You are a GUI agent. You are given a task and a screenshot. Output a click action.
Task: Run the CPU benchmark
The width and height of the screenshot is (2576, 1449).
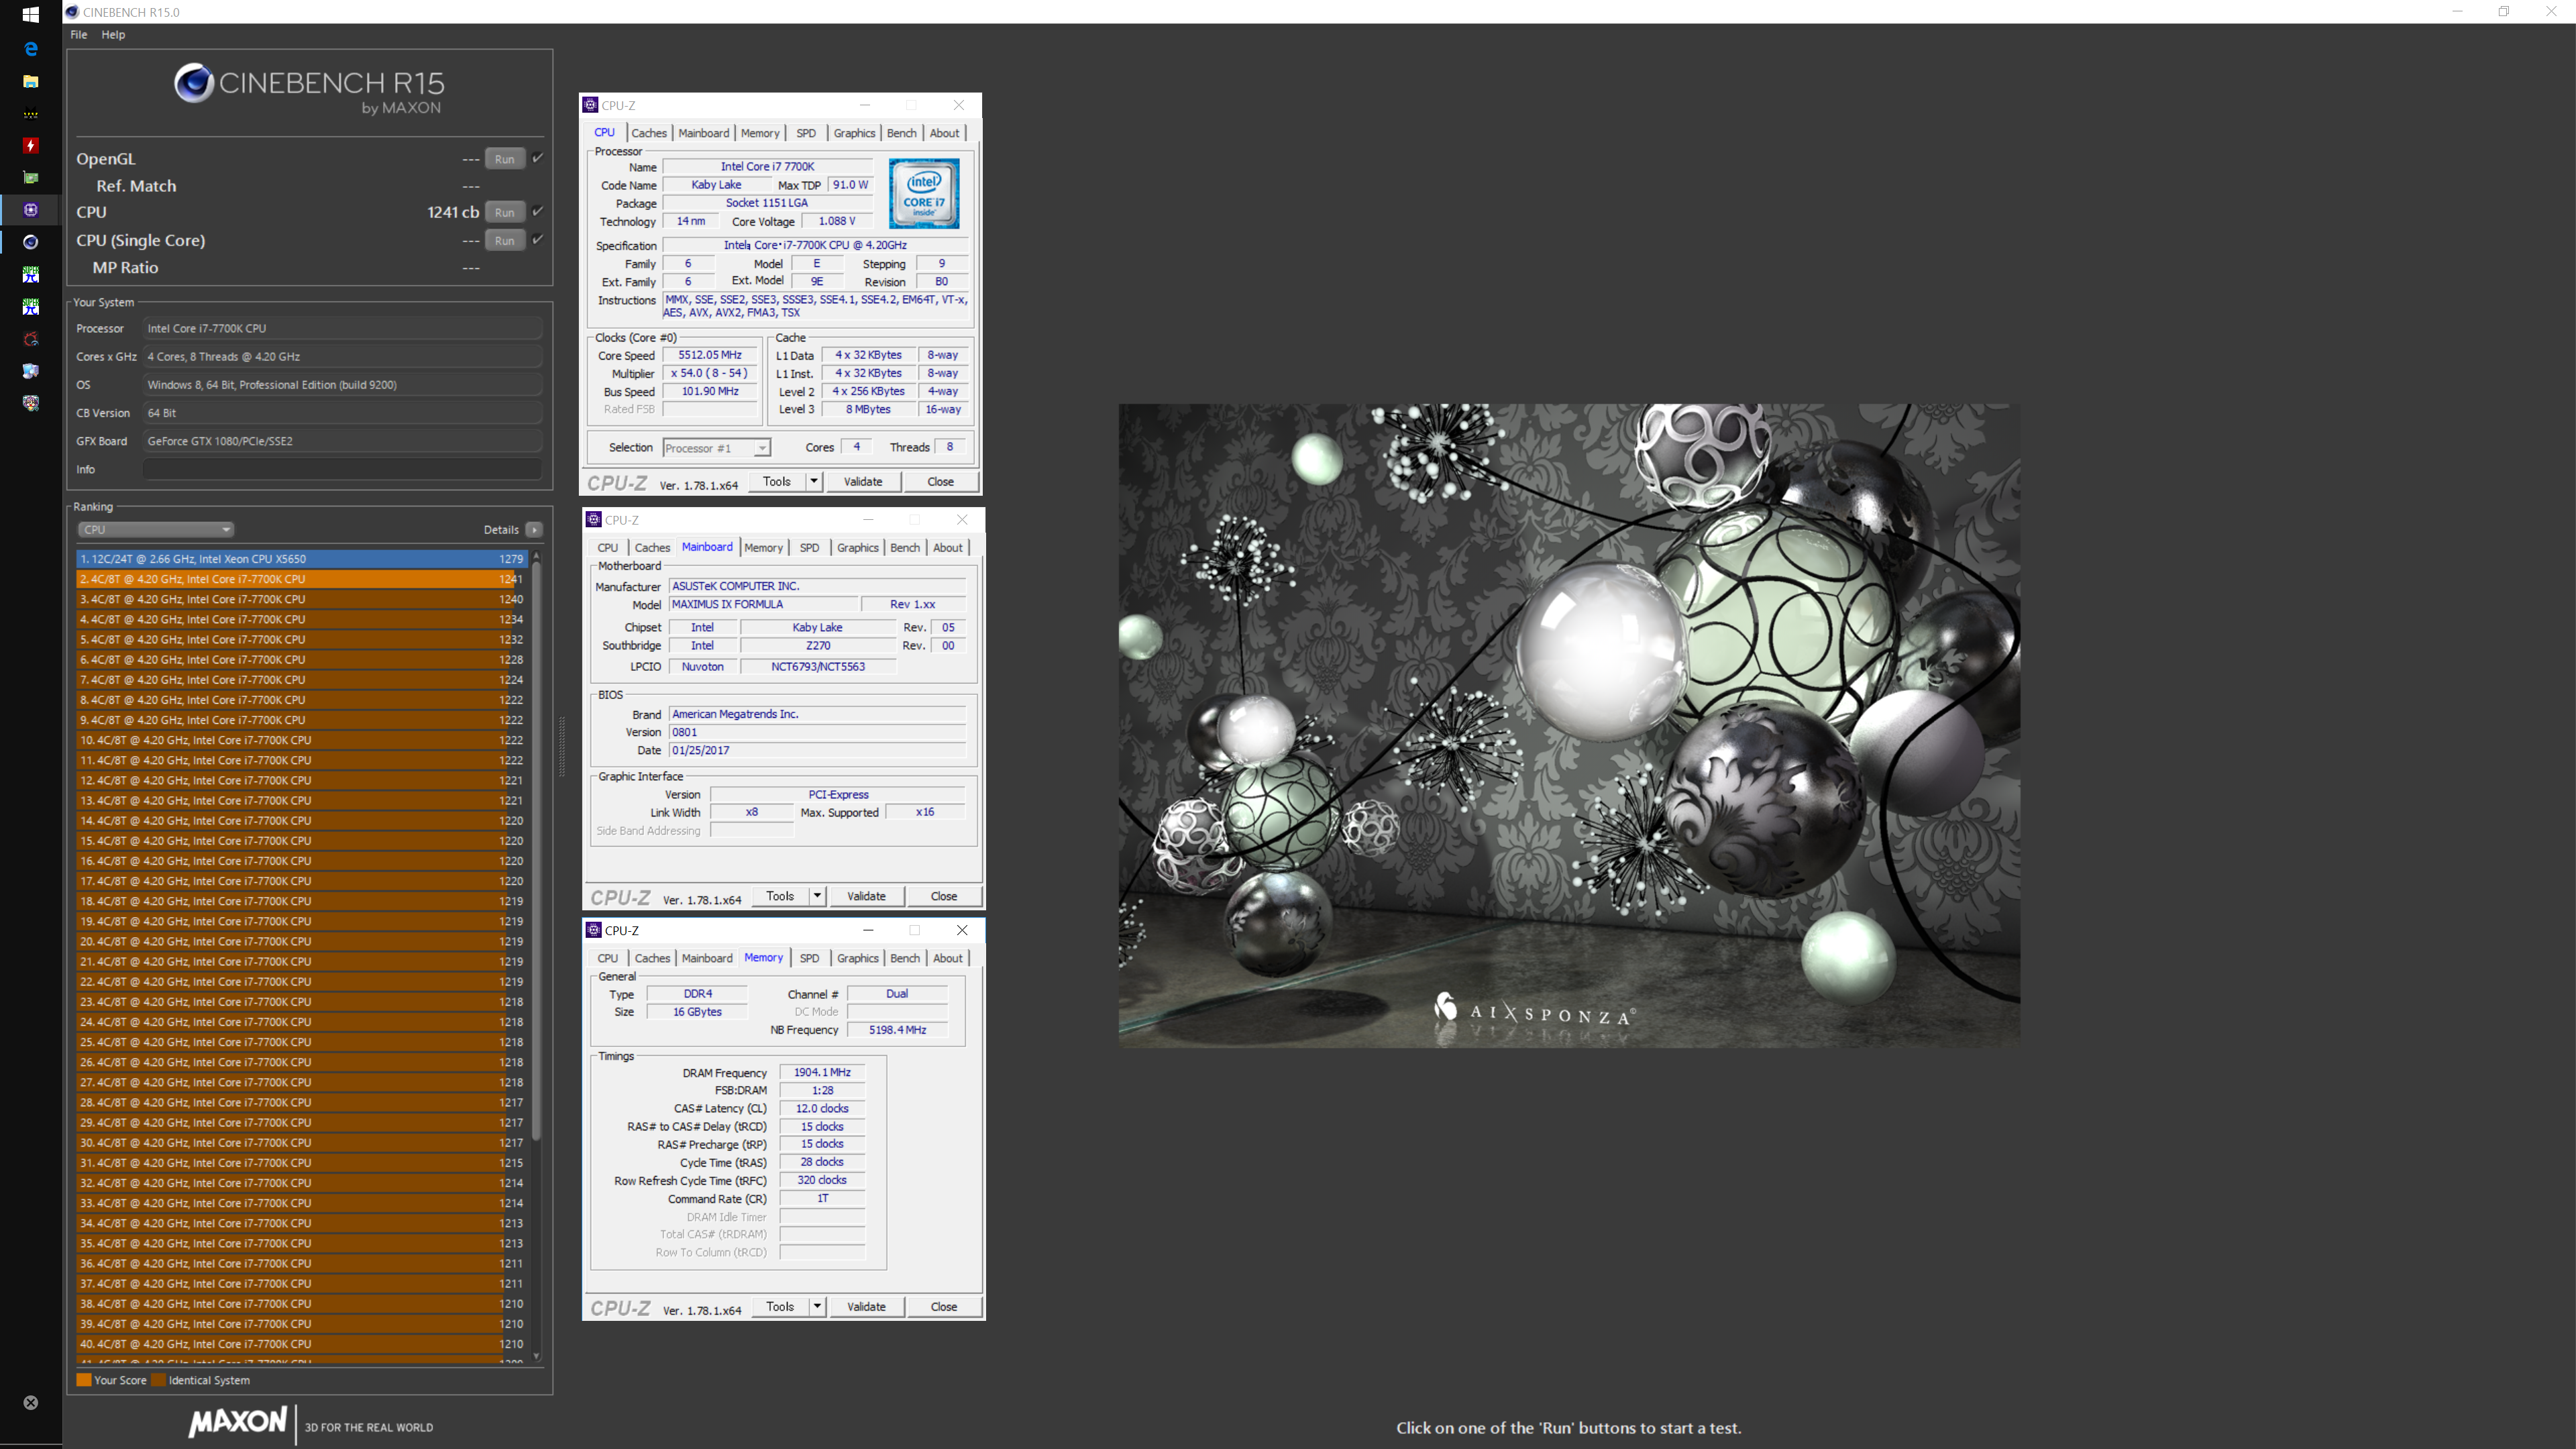click(x=505, y=212)
